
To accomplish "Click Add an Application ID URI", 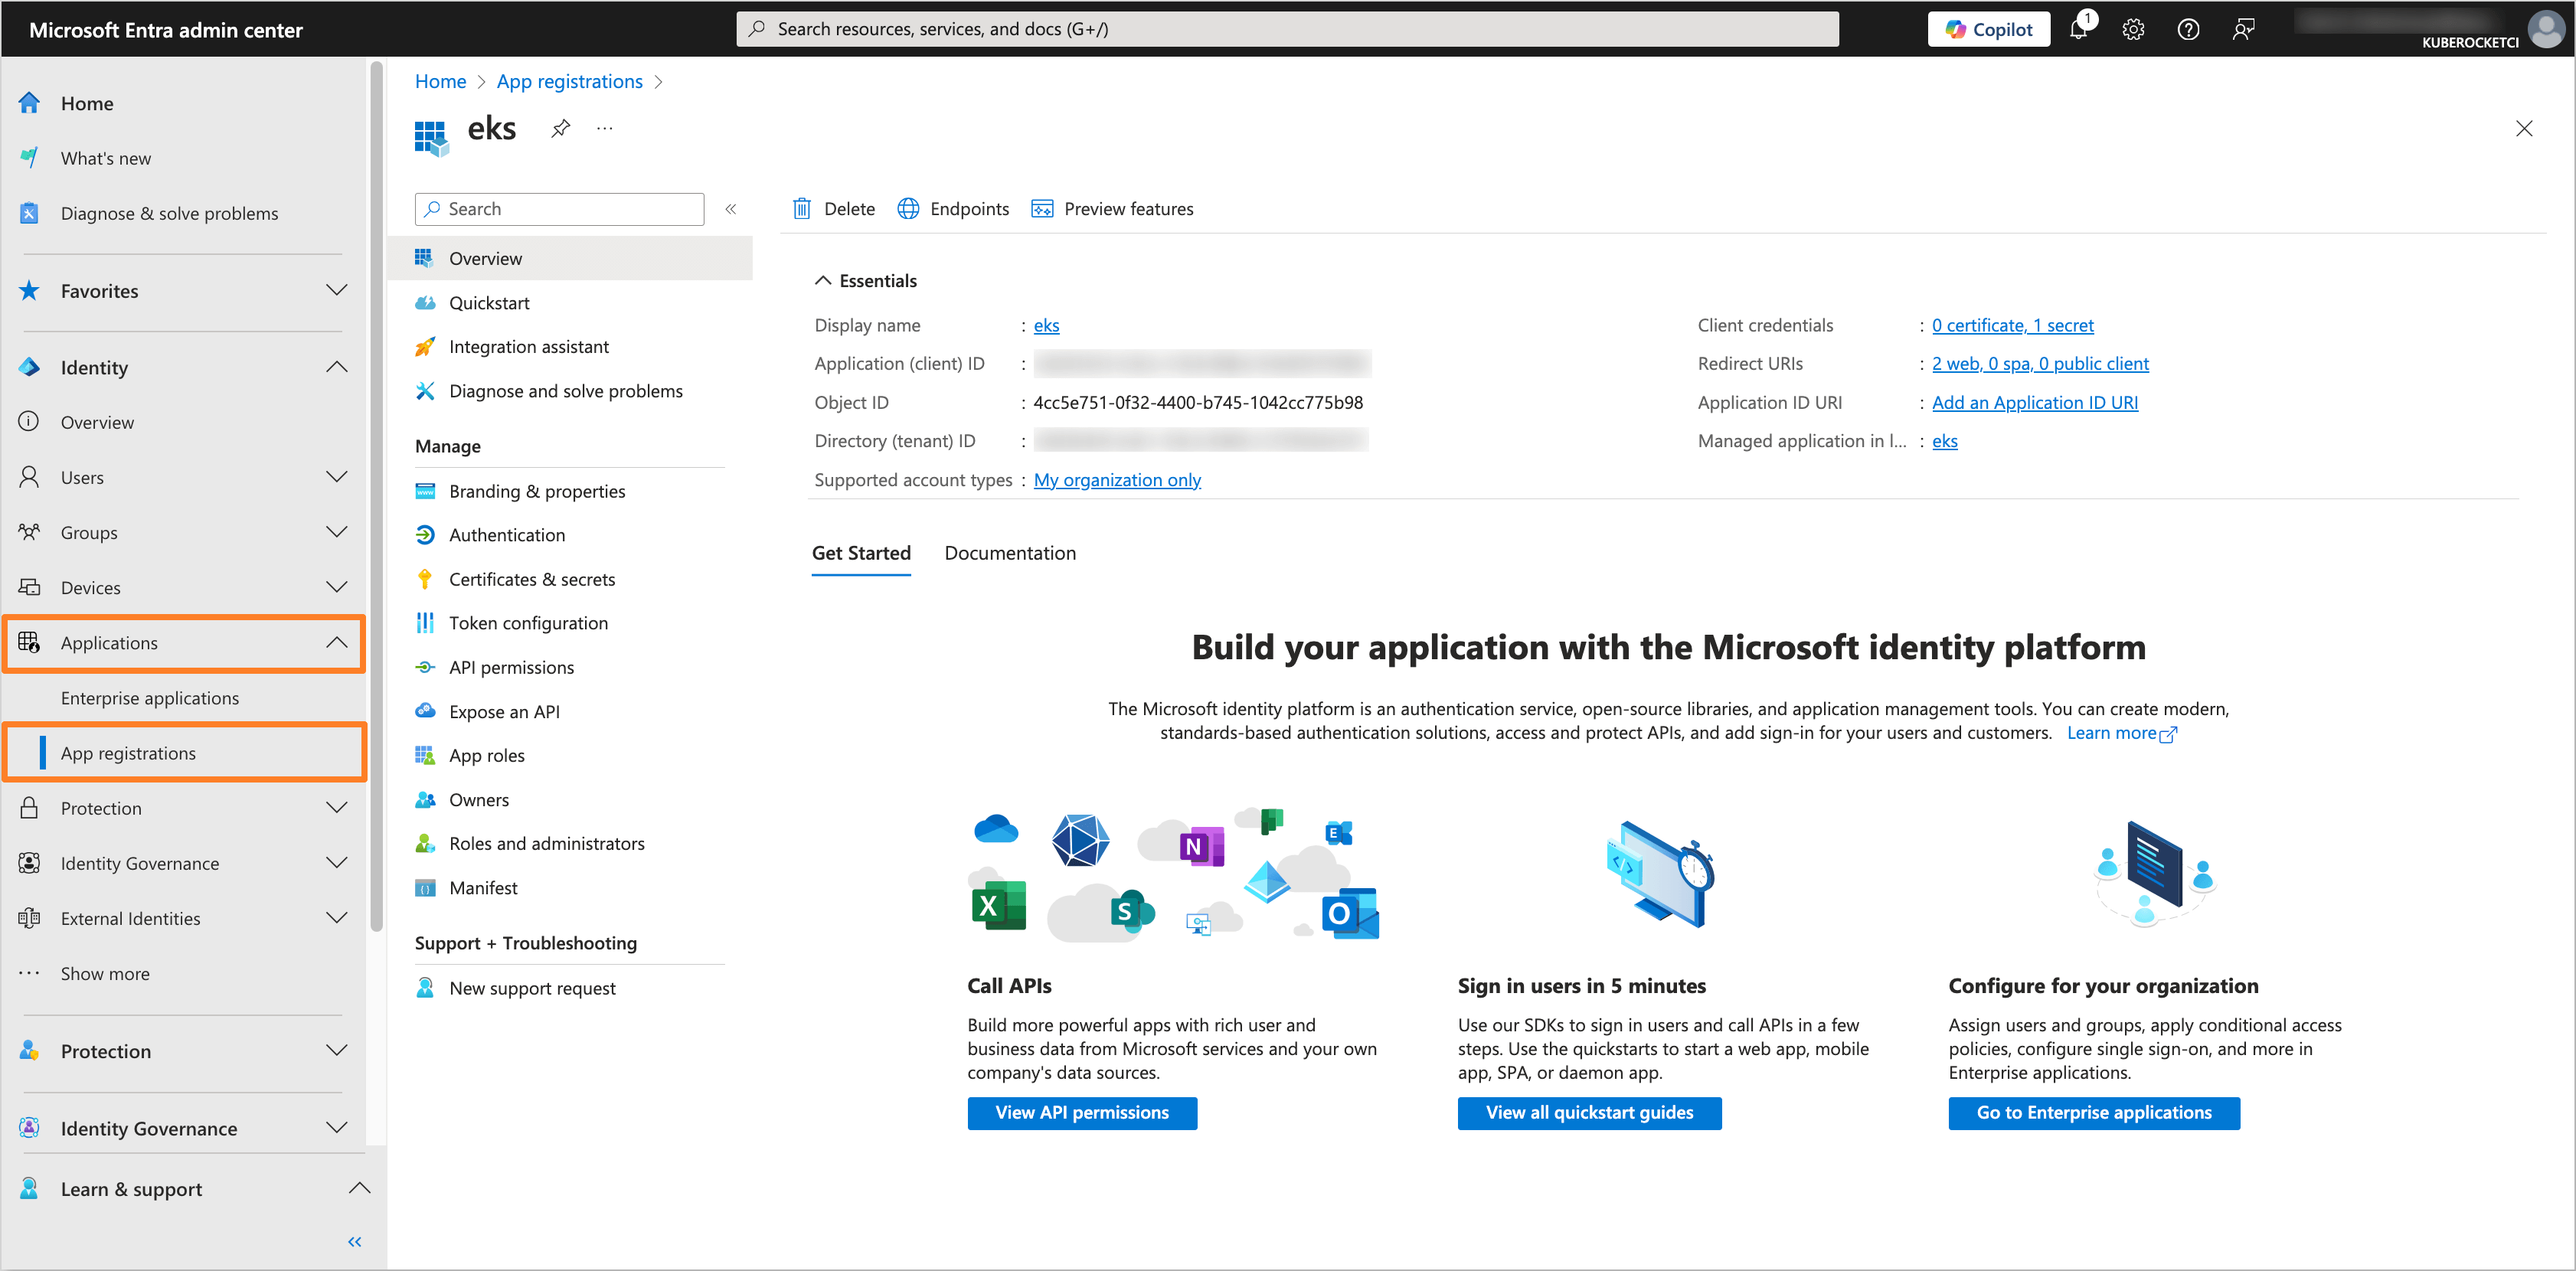I will [x=2035, y=402].
